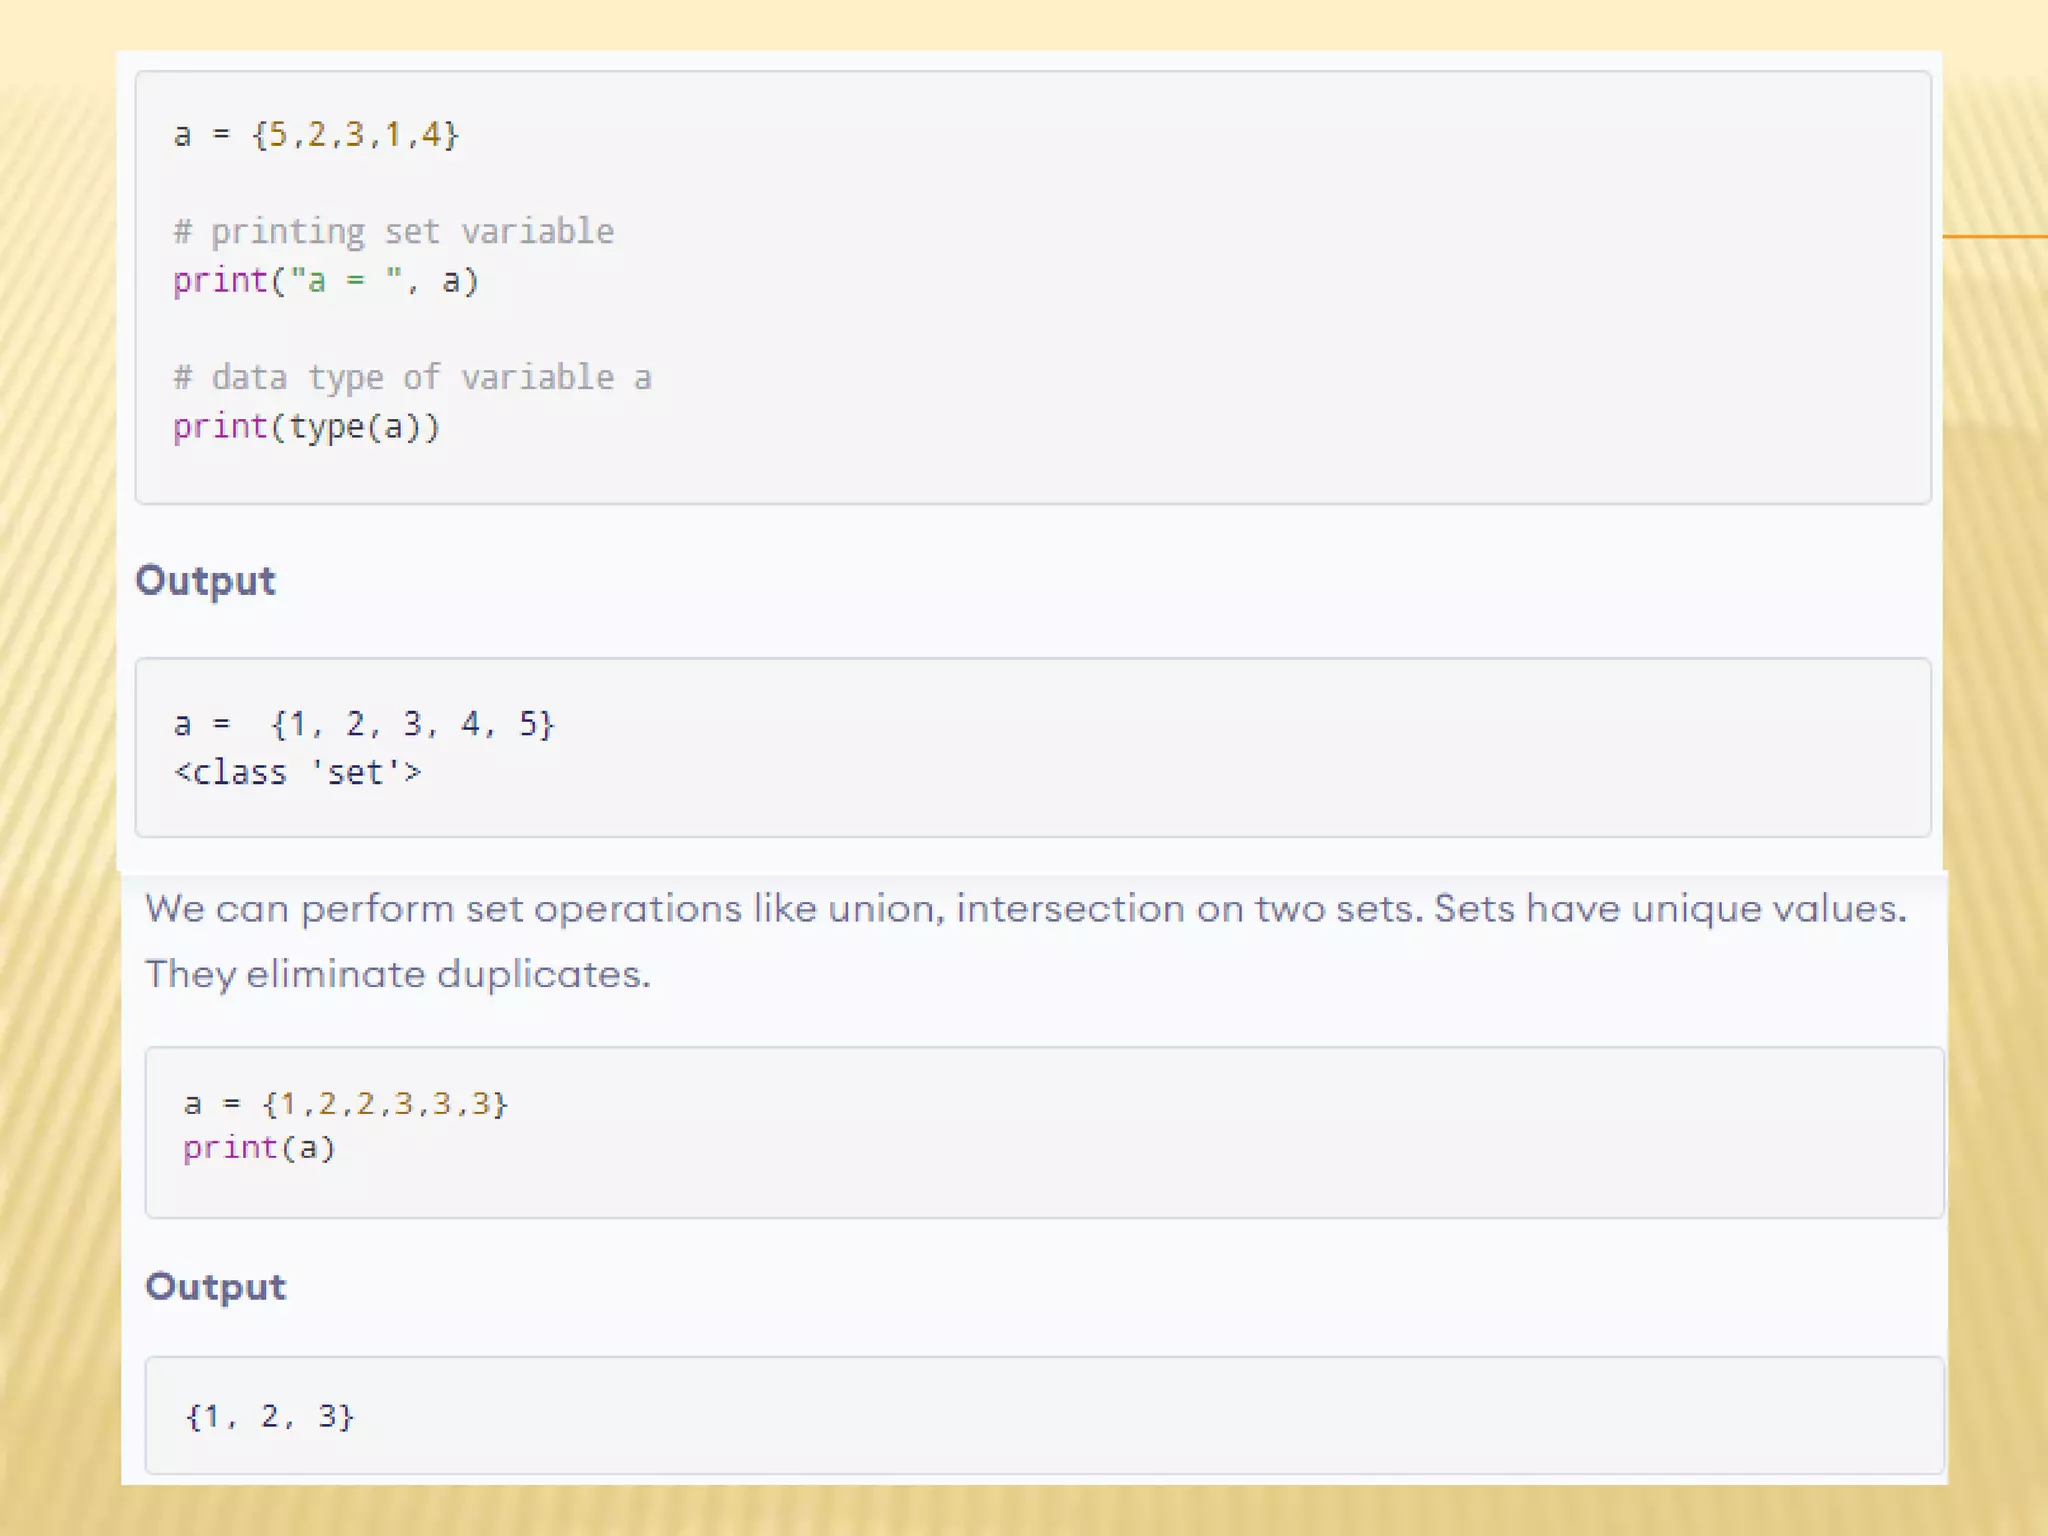Click print(a) in the second code block

pyautogui.click(x=259, y=1148)
